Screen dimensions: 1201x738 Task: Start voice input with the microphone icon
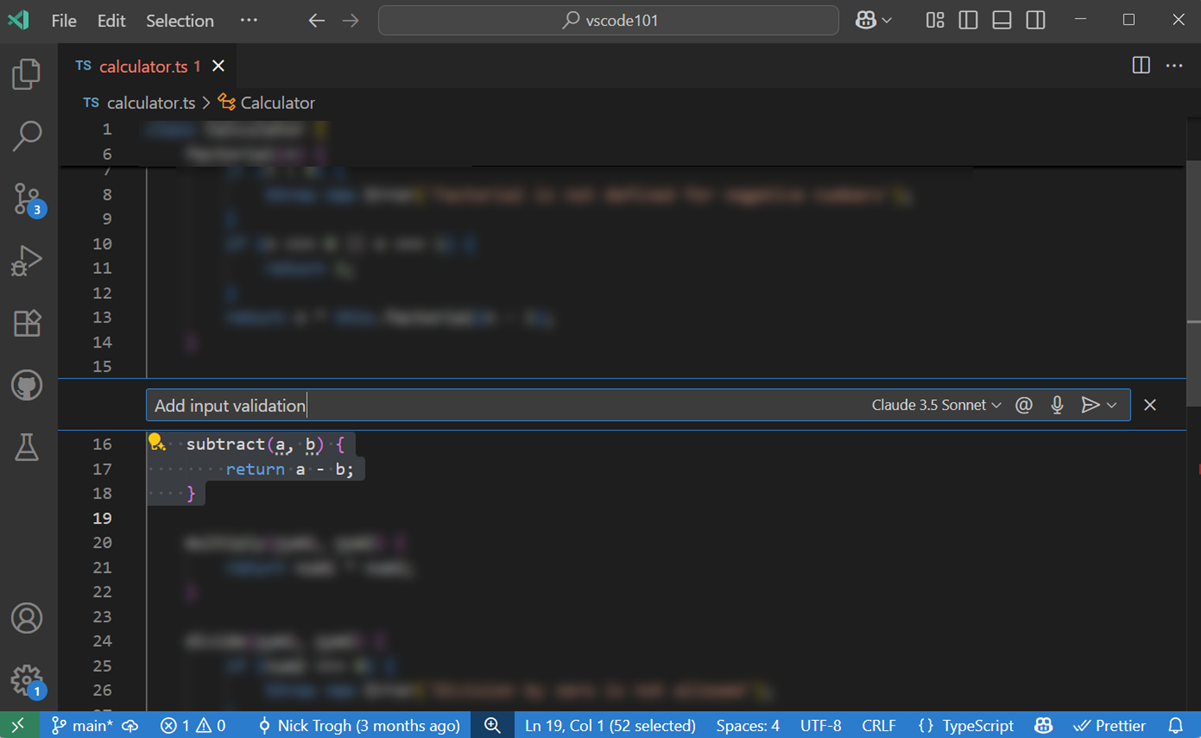[x=1057, y=404]
